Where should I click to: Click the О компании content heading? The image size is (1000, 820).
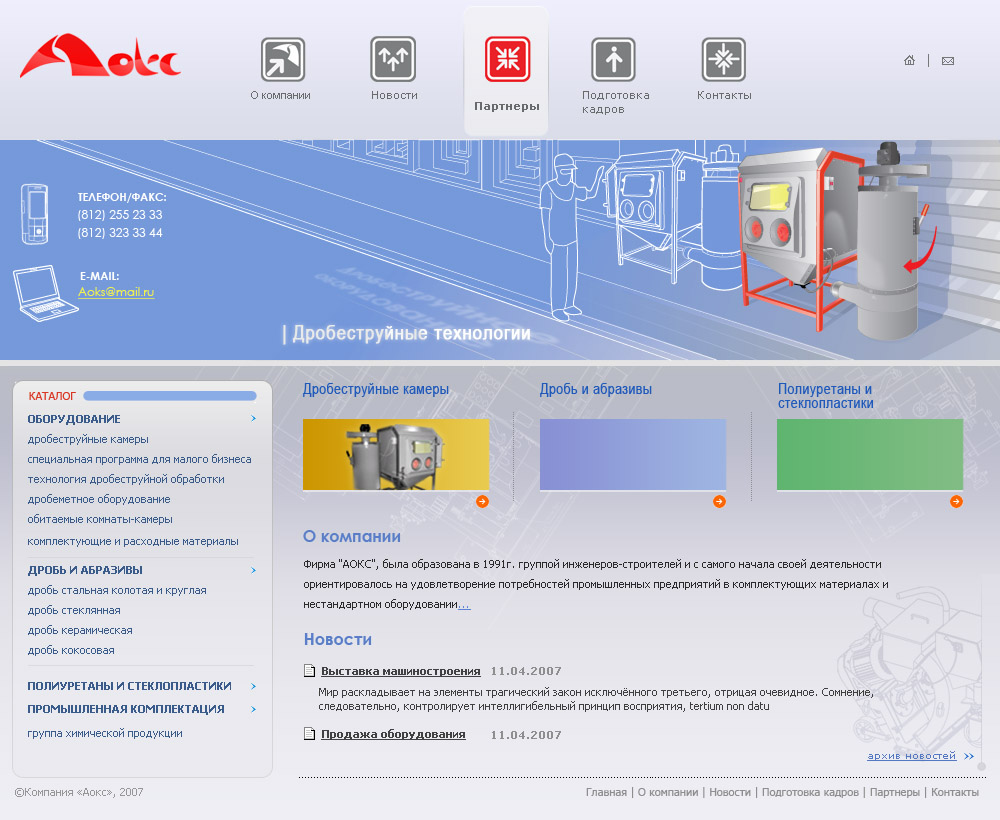click(x=351, y=536)
